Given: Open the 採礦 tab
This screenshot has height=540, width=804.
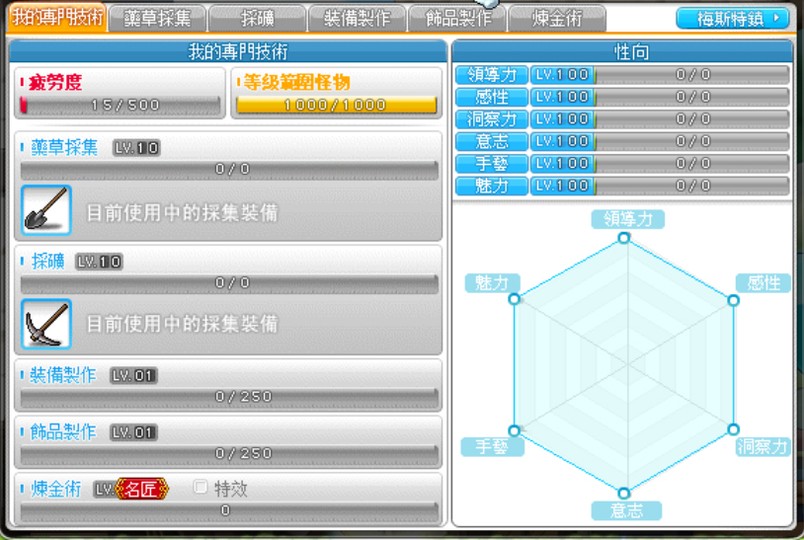Looking at the screenshot, I should coord(255,18).
